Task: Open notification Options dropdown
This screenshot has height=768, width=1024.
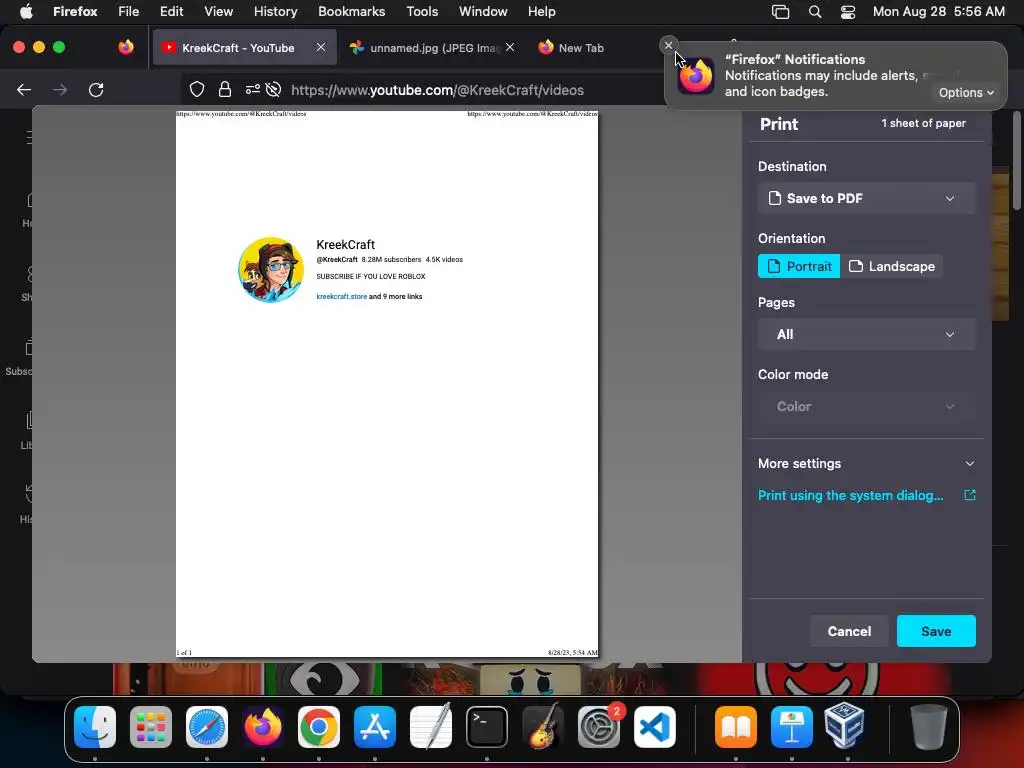Action: coord(967,93)
